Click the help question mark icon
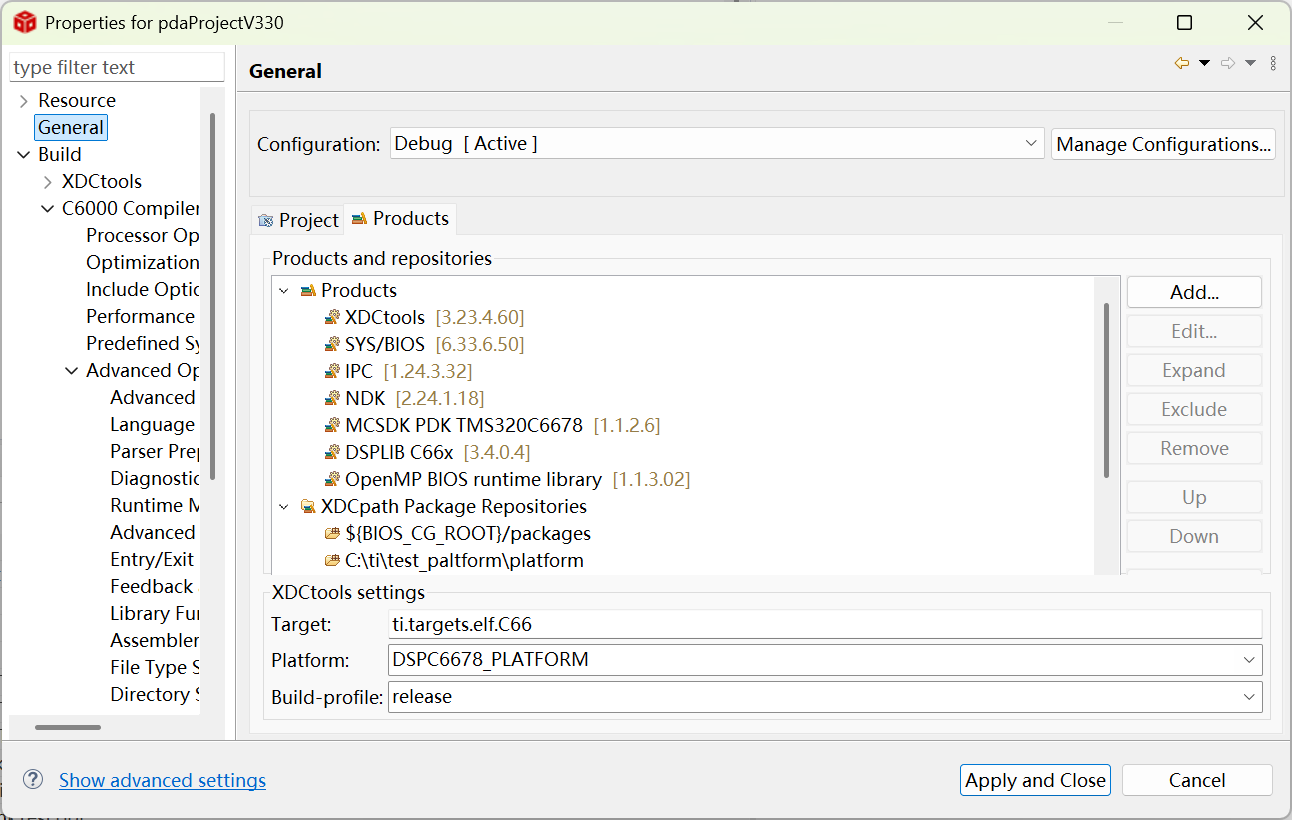Viewport: 1292px width, 820px height. click(33, 780)
